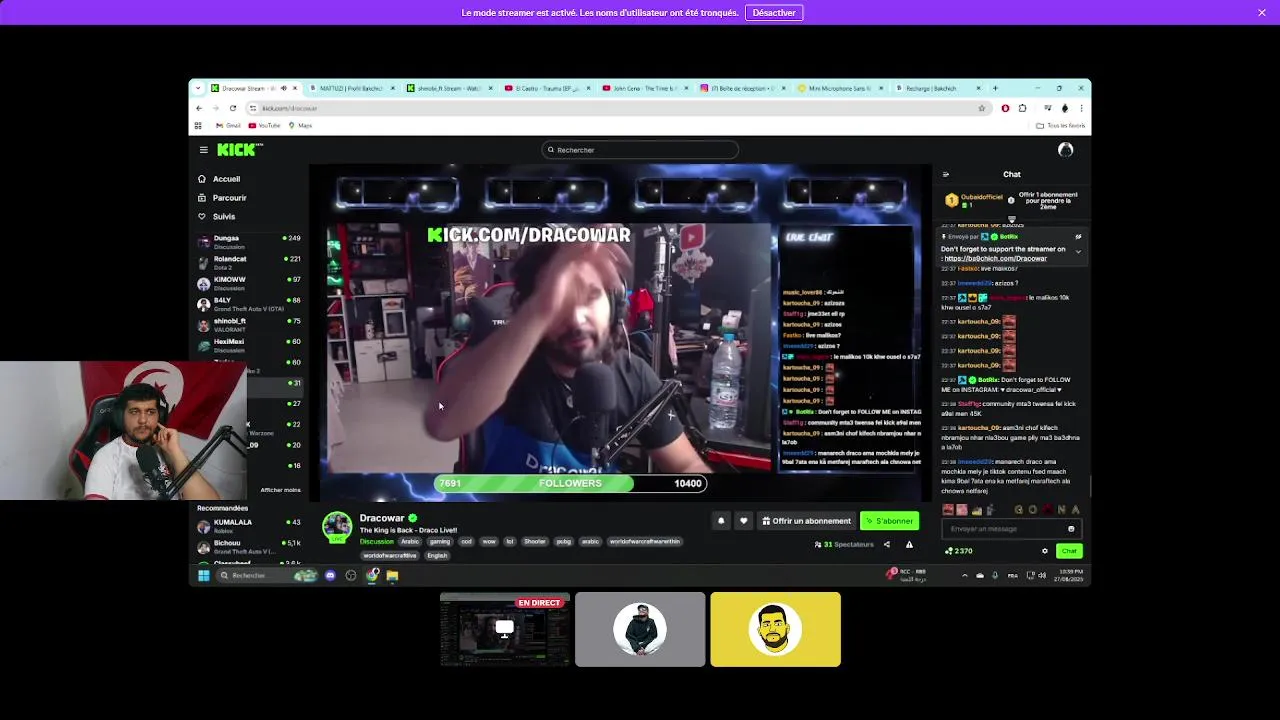Toggle notifications with the bell icon

pyautogui.click(x=721, y=521)
